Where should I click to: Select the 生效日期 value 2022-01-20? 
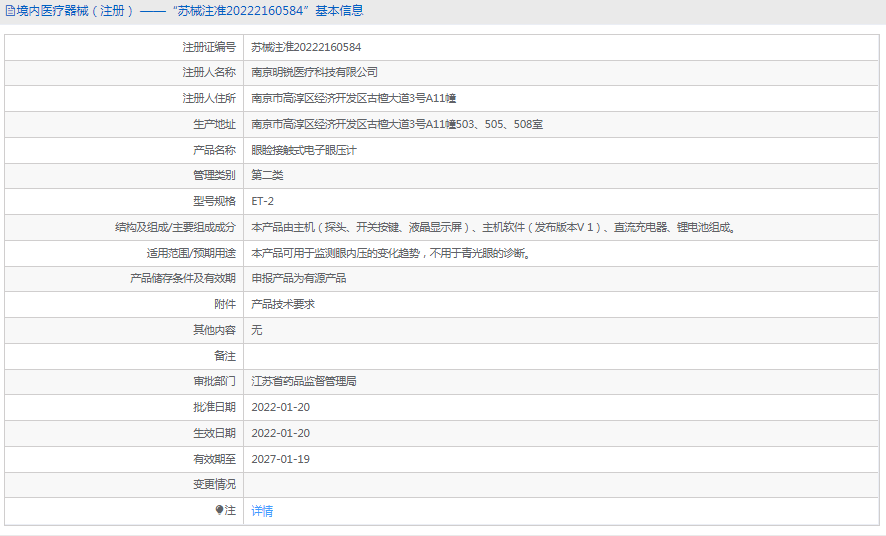(x=281, y=433)
